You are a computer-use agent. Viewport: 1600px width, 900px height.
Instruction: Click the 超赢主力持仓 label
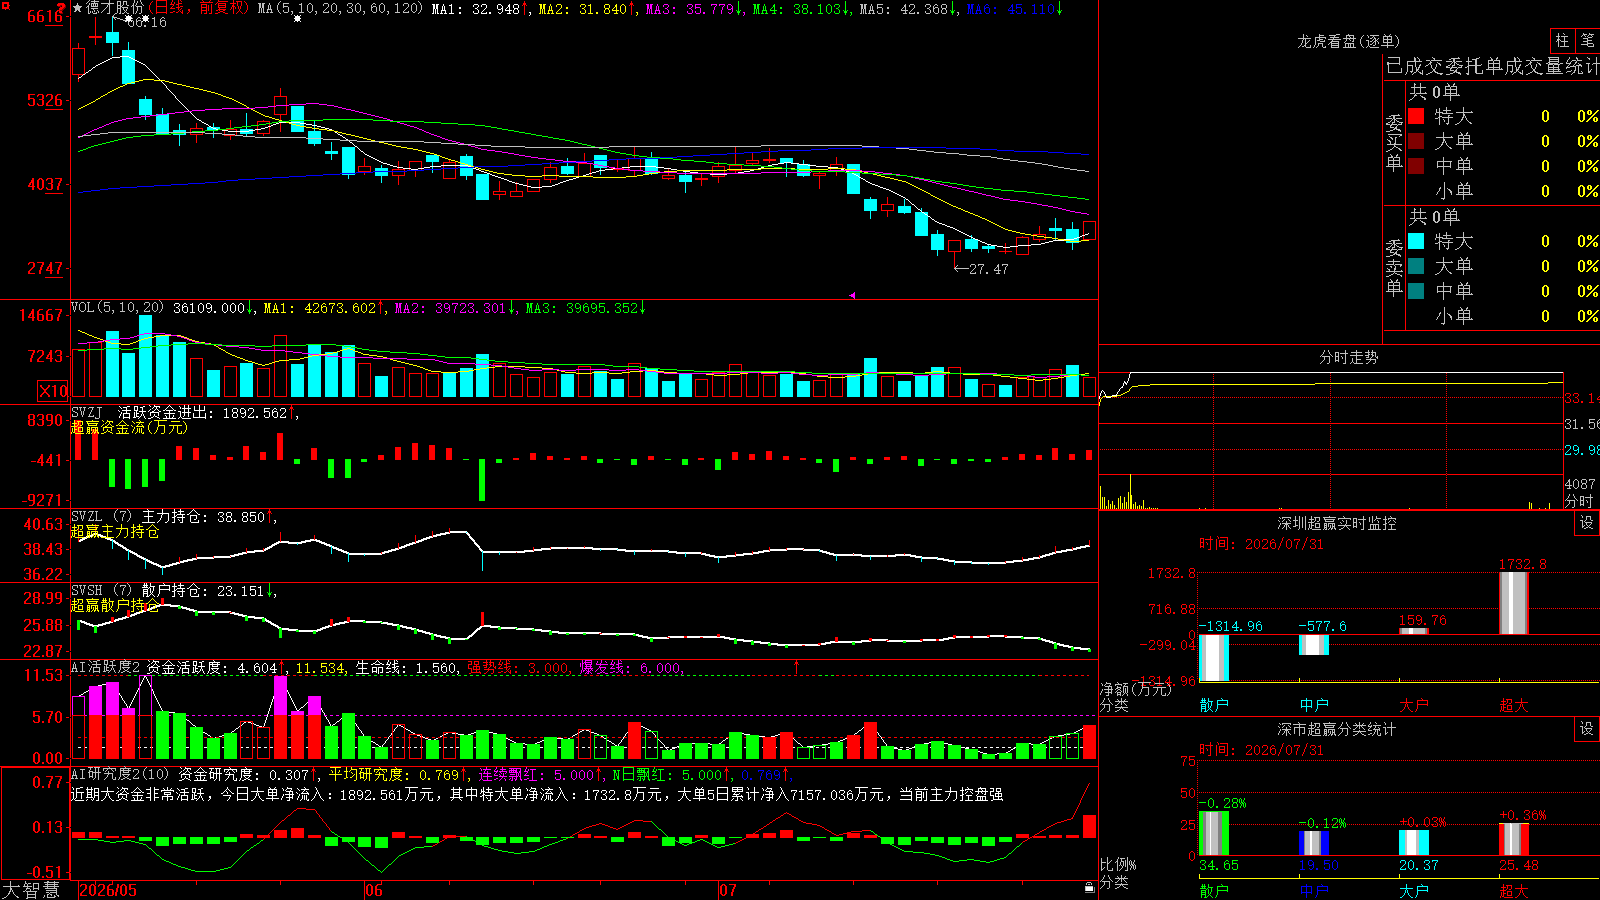pos(115,531)
